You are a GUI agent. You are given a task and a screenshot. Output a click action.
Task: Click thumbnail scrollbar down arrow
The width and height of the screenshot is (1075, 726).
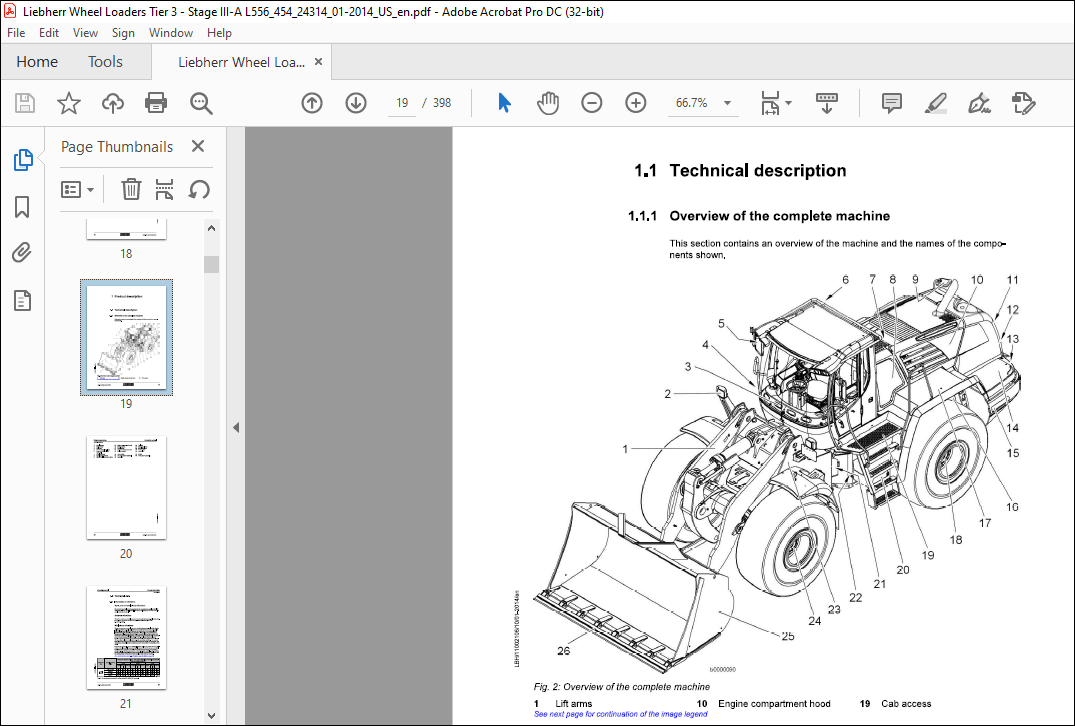212,716
